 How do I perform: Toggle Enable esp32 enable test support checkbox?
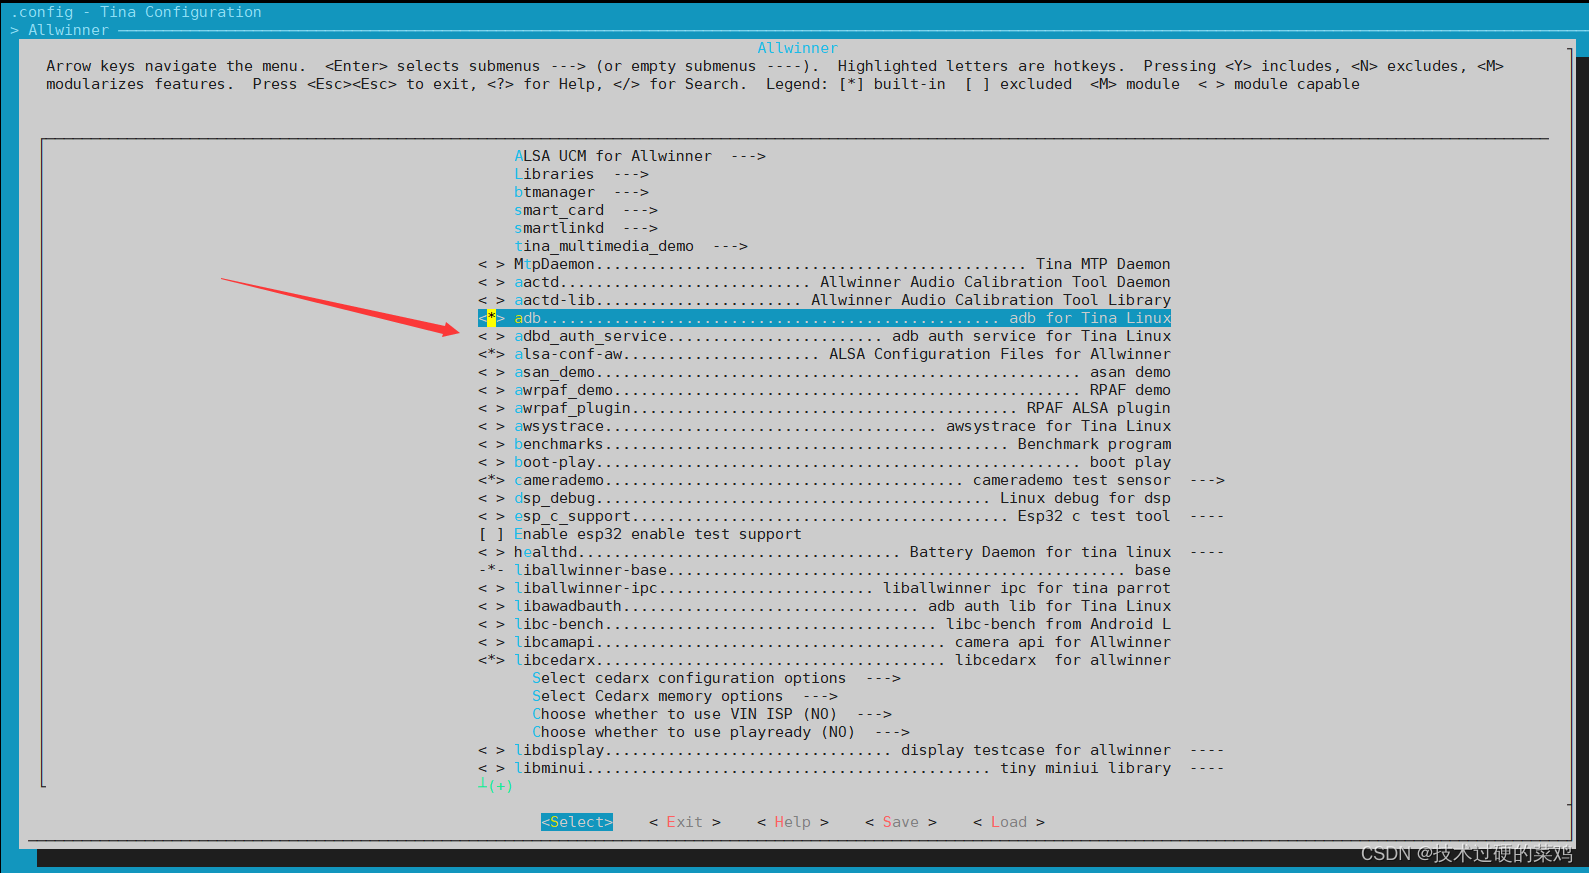(656, 534)
